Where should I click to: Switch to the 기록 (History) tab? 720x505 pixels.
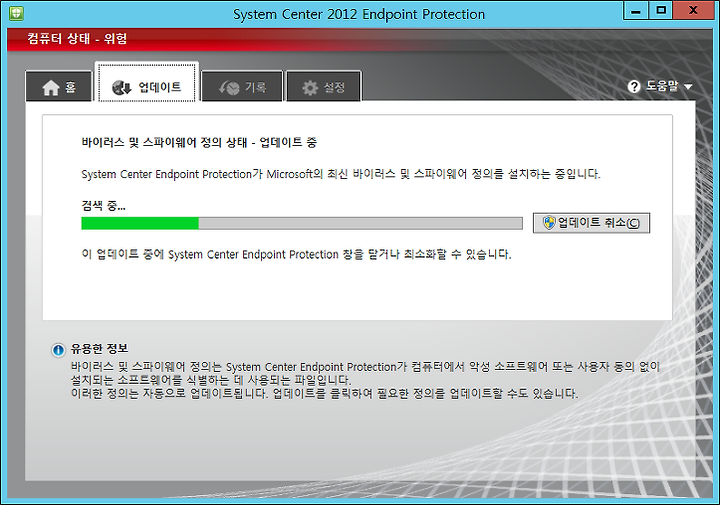point(242,86)
